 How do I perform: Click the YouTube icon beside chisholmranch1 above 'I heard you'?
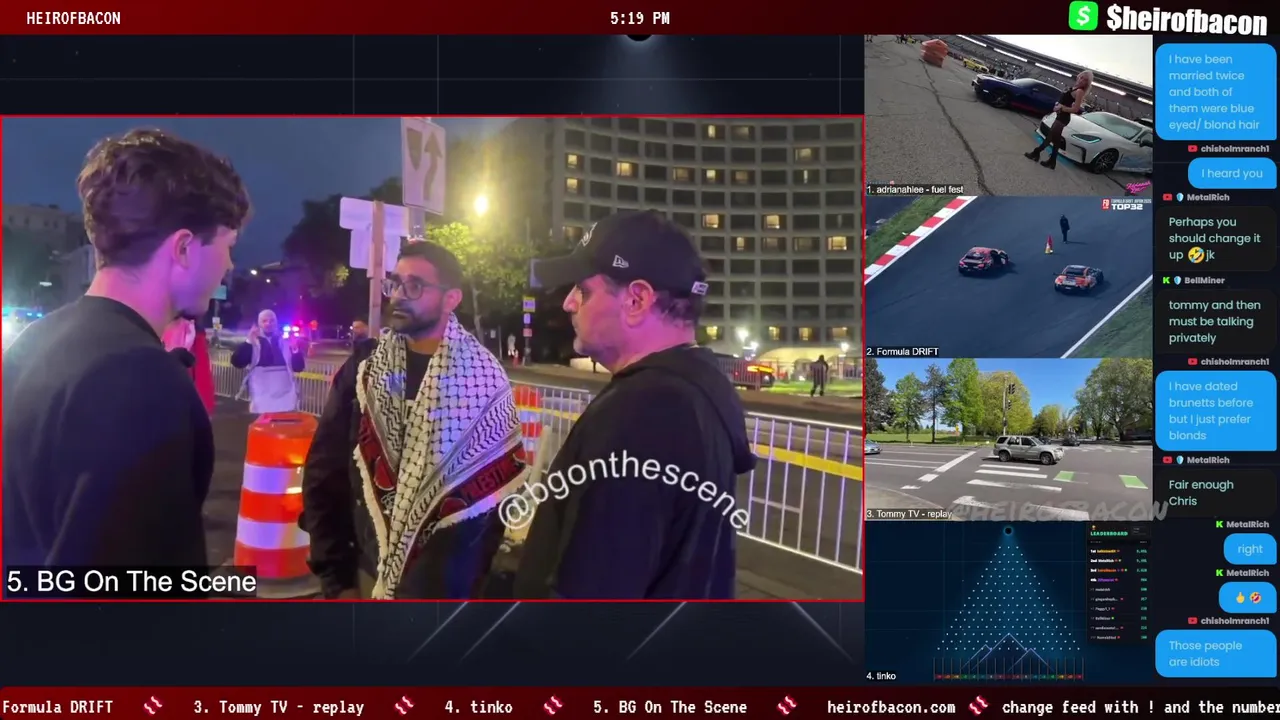[x=1192, y=149]
